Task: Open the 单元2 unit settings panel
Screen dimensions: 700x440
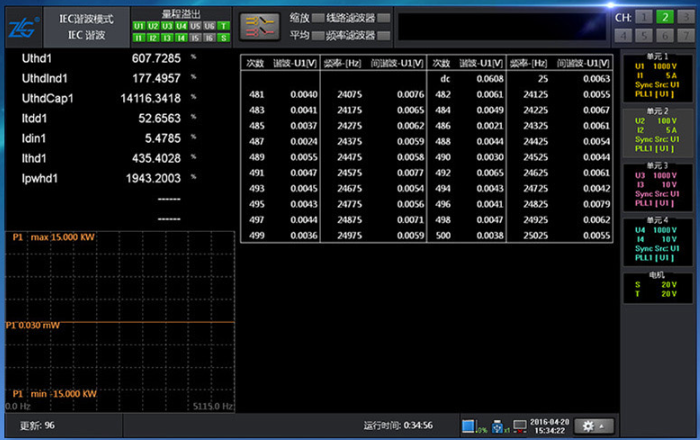Action: click(658, 131)
